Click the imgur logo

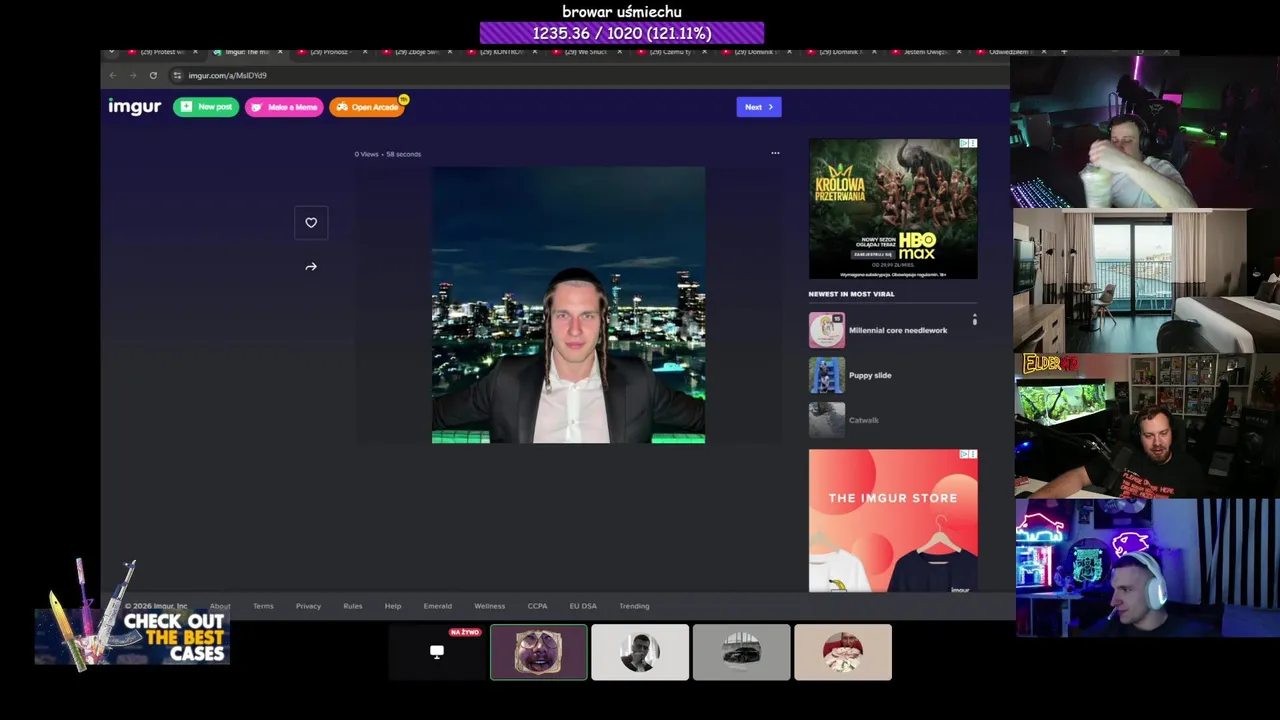tap(134, 107)
